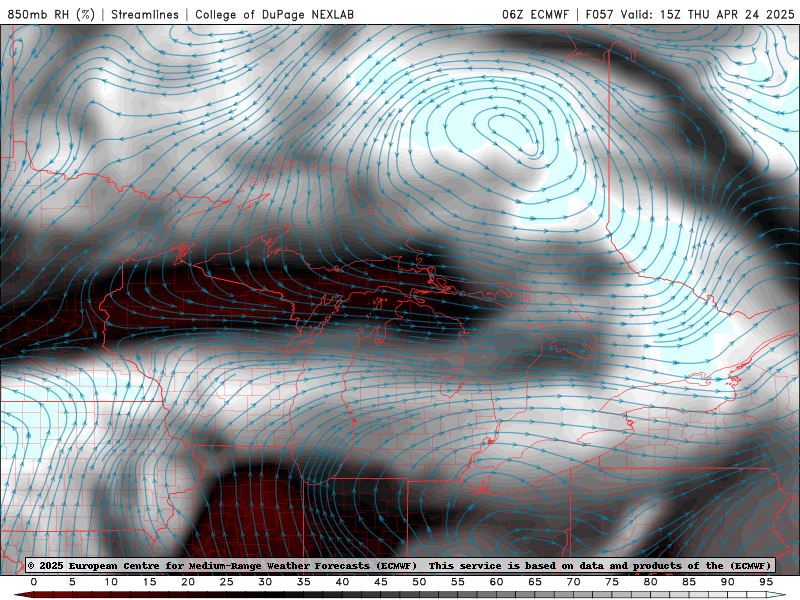Click the 50 value on the color scale
800x600 pixels.
pyautogui.click(x=419, y=582)
